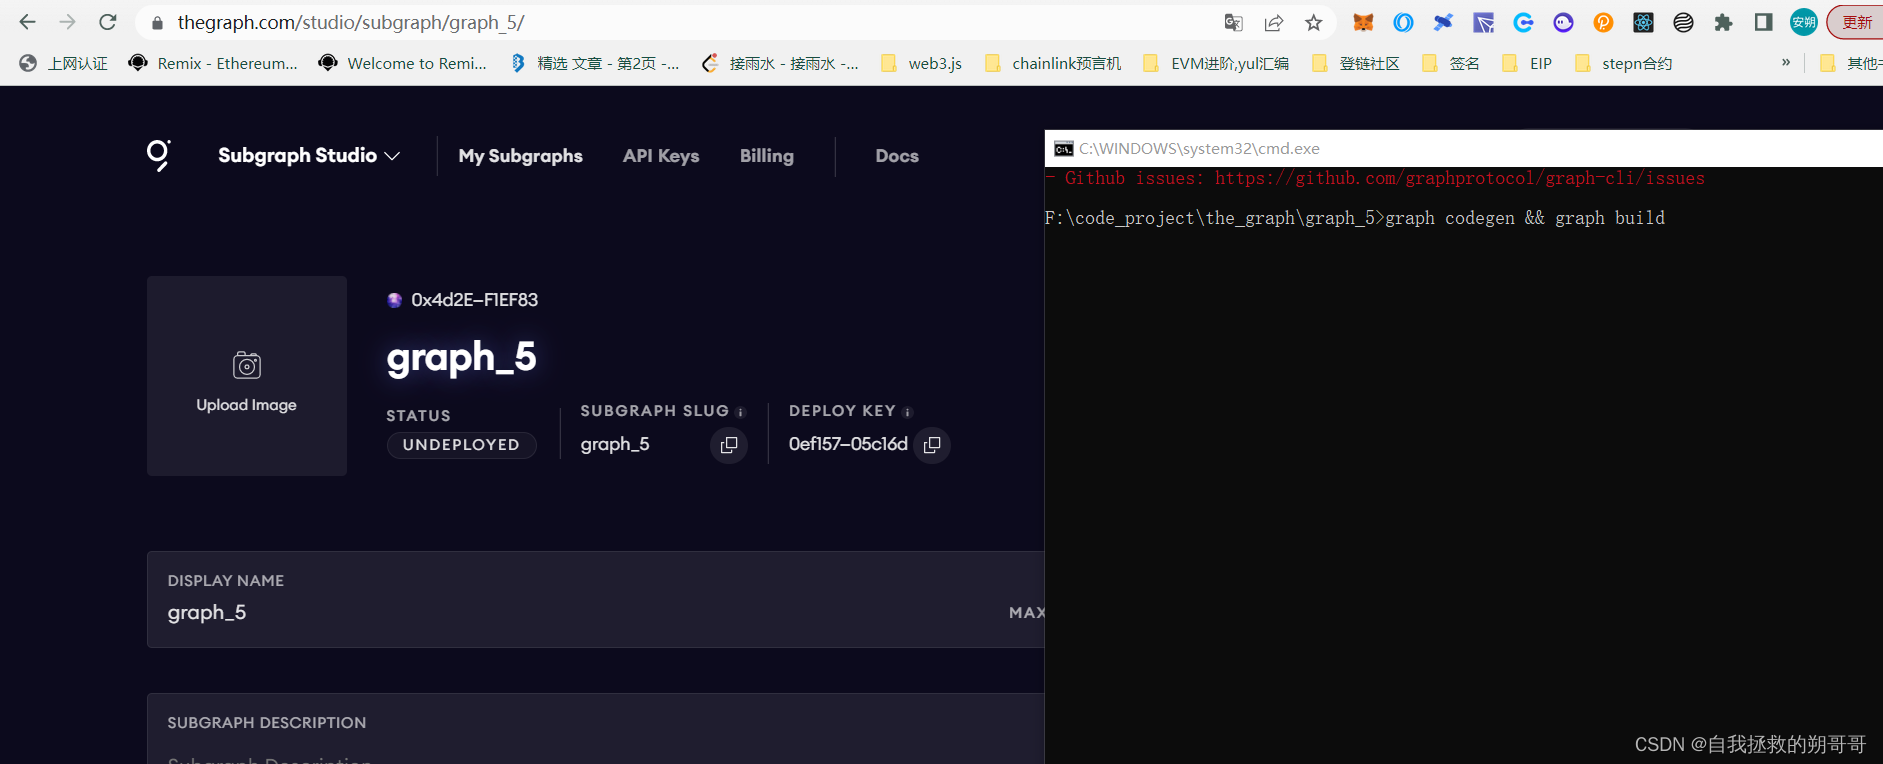
Task: Click the cmd.exe title bar
Action: point(1464,148)
